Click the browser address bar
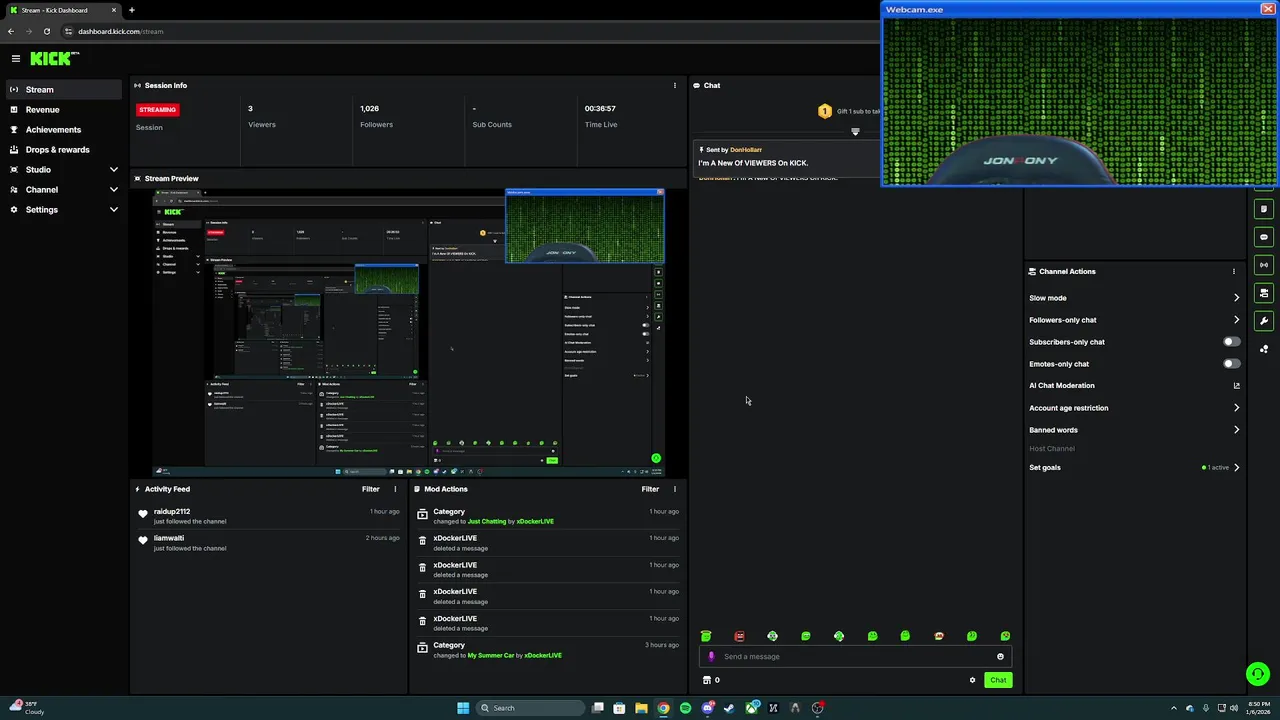1280x720 pixels. point(470,31)
